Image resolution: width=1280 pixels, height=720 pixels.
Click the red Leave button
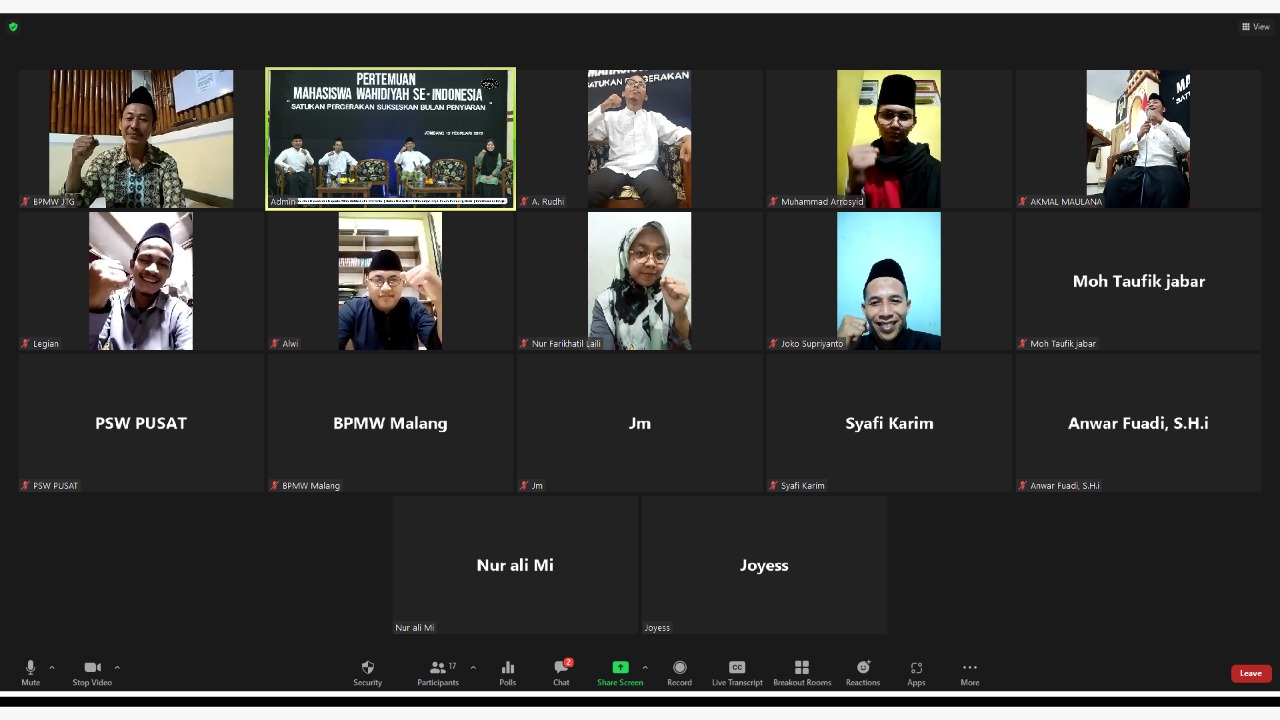(x=1250, y=673)
